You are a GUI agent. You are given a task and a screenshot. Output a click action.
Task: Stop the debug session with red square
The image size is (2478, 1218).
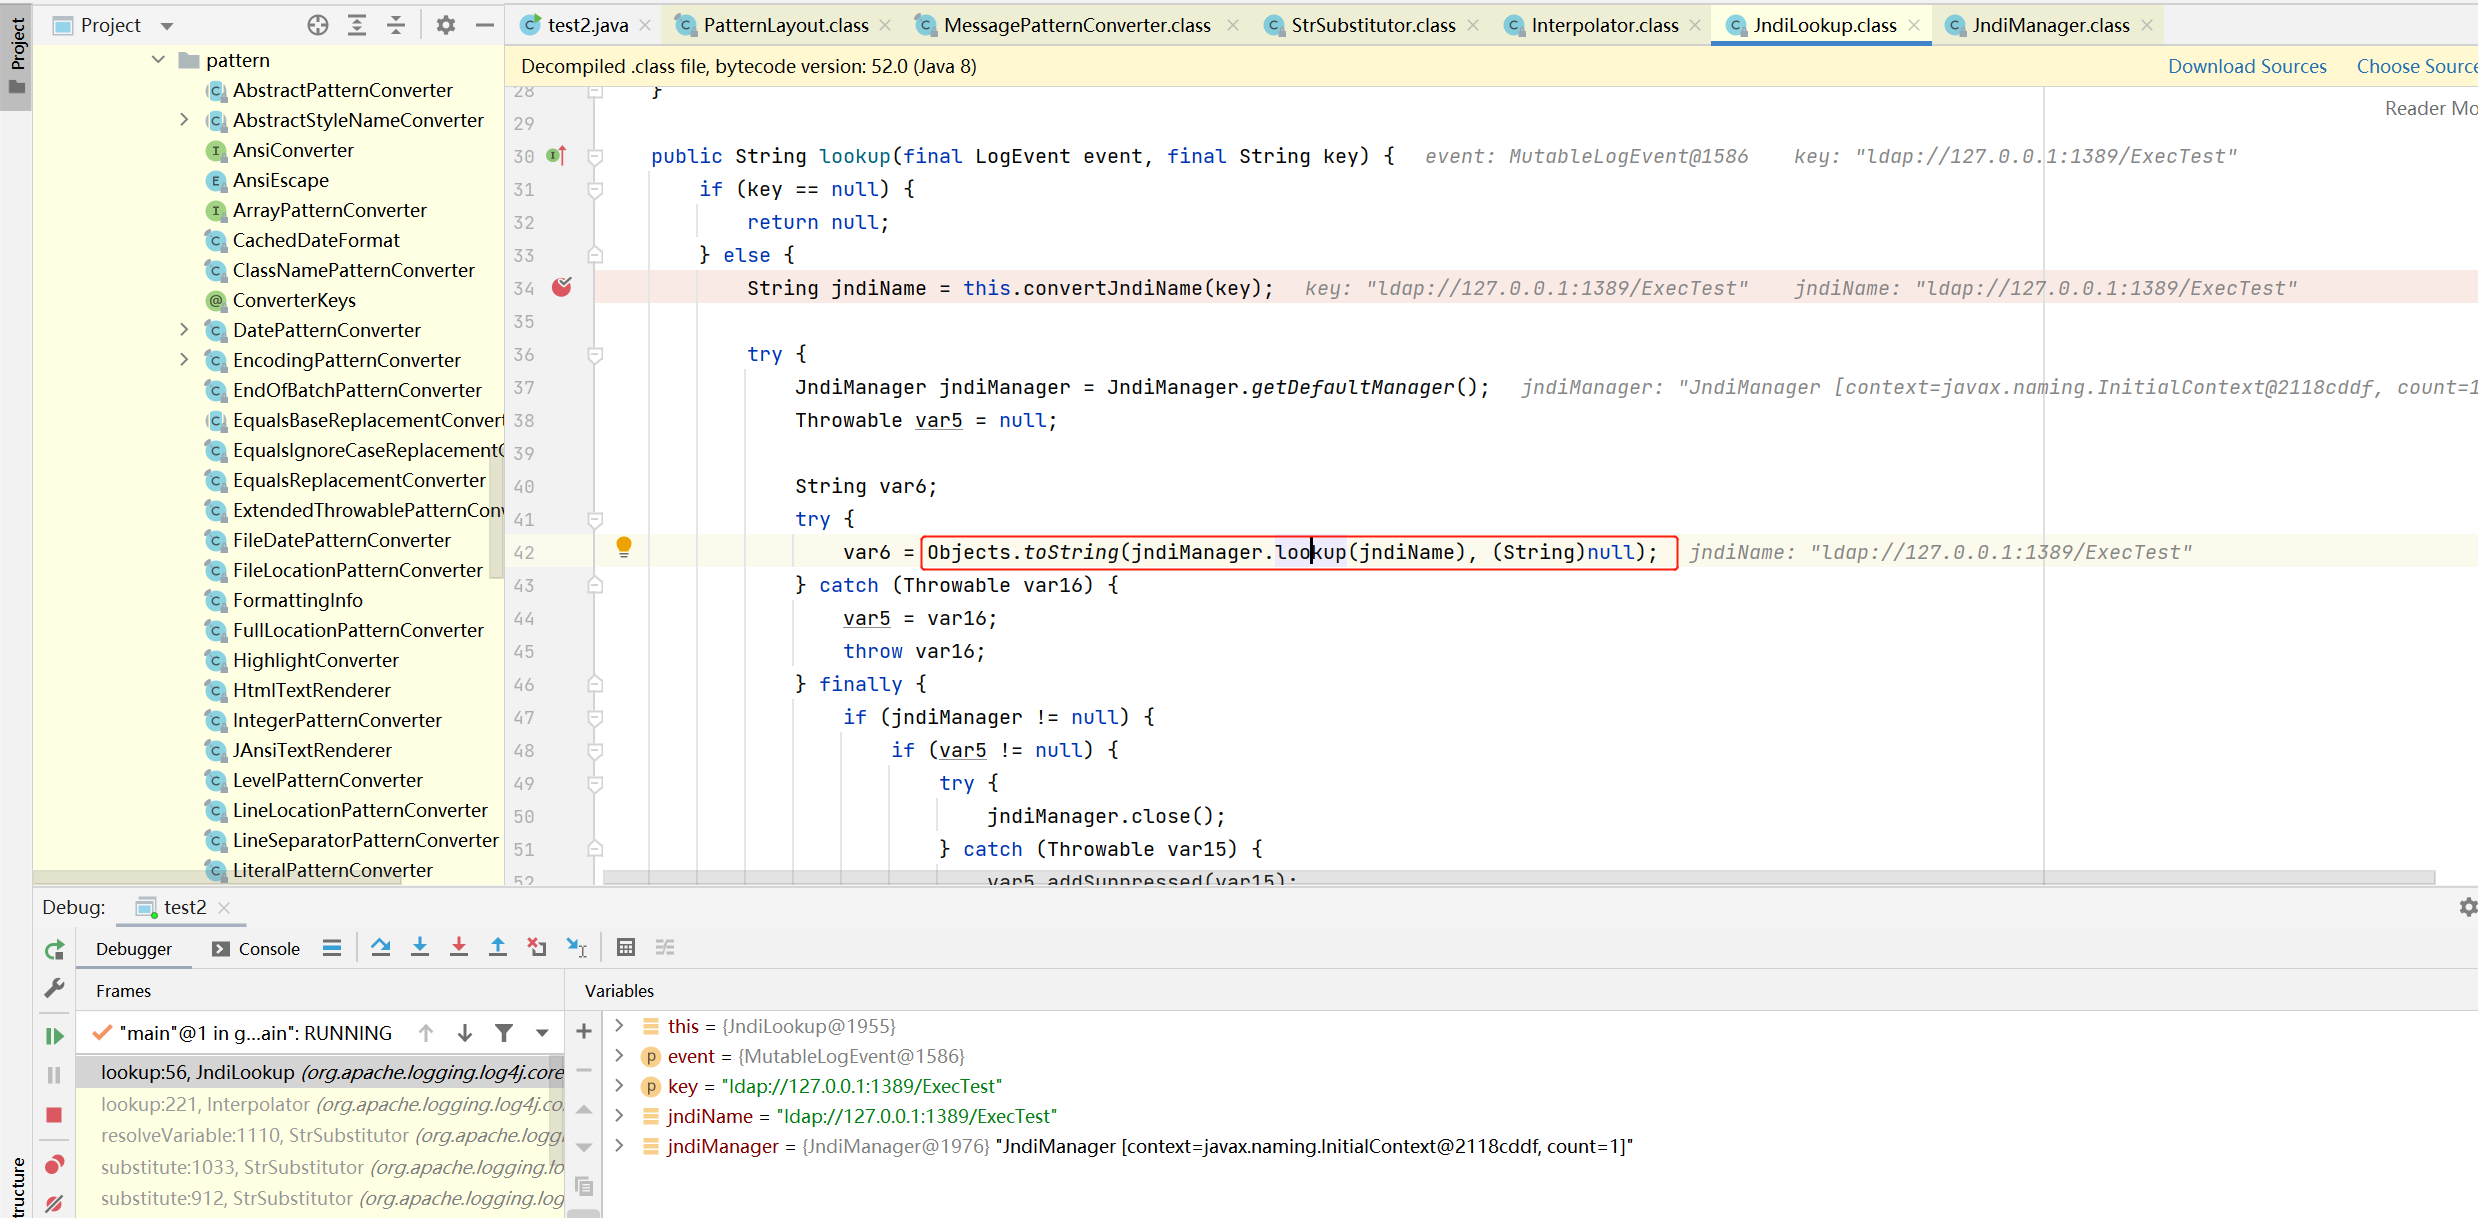click(x=54, y=1114)
